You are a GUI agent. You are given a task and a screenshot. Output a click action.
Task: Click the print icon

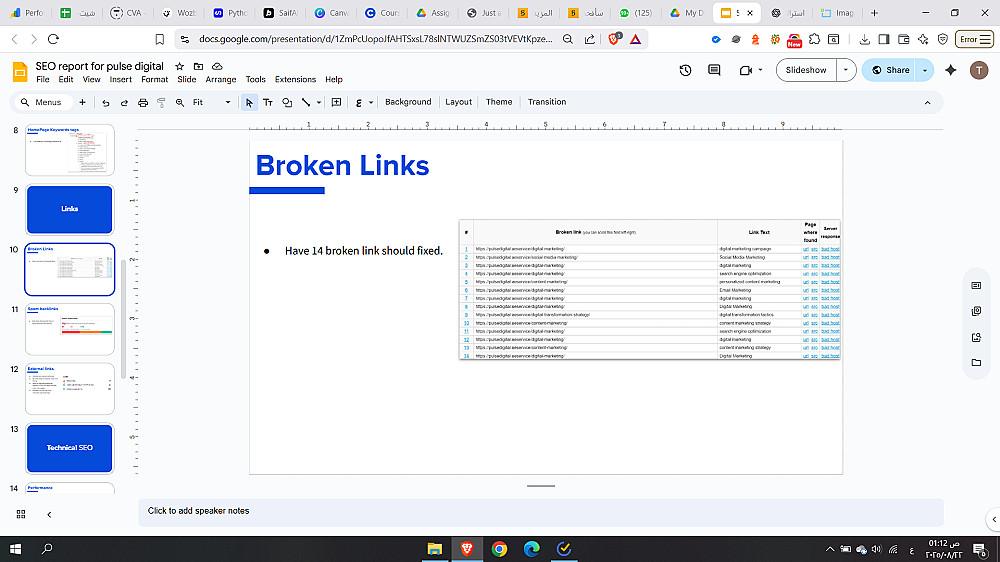pos(143,102)
